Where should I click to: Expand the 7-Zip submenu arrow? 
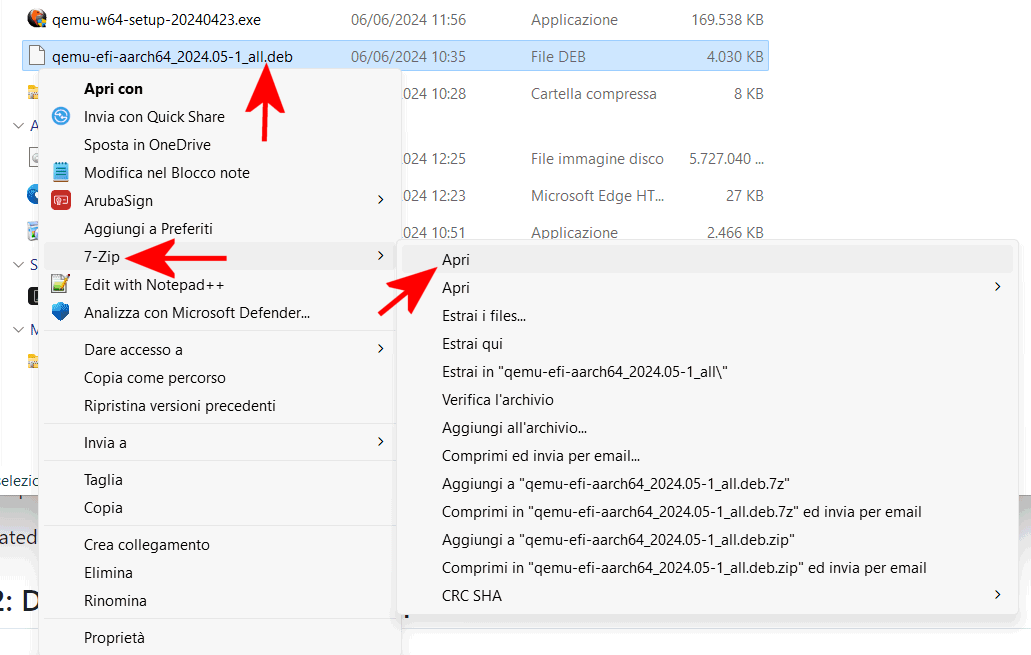coord(380,256)
